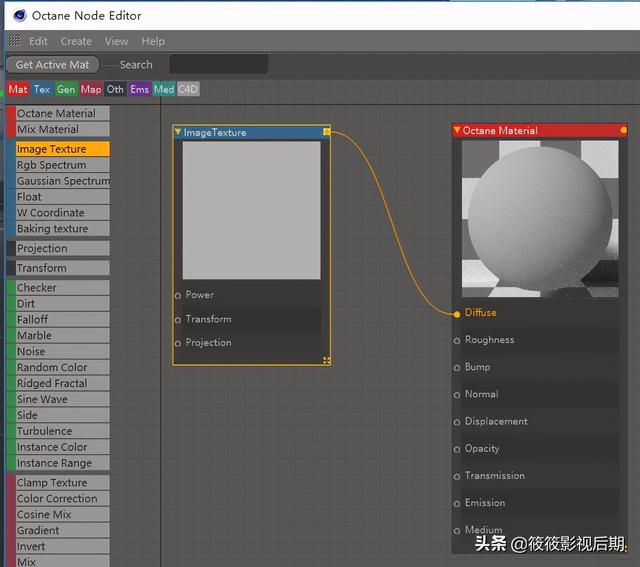
Task: Select Clamp Texture in node list
Action: pyautogui.click(x=62, y=483)
